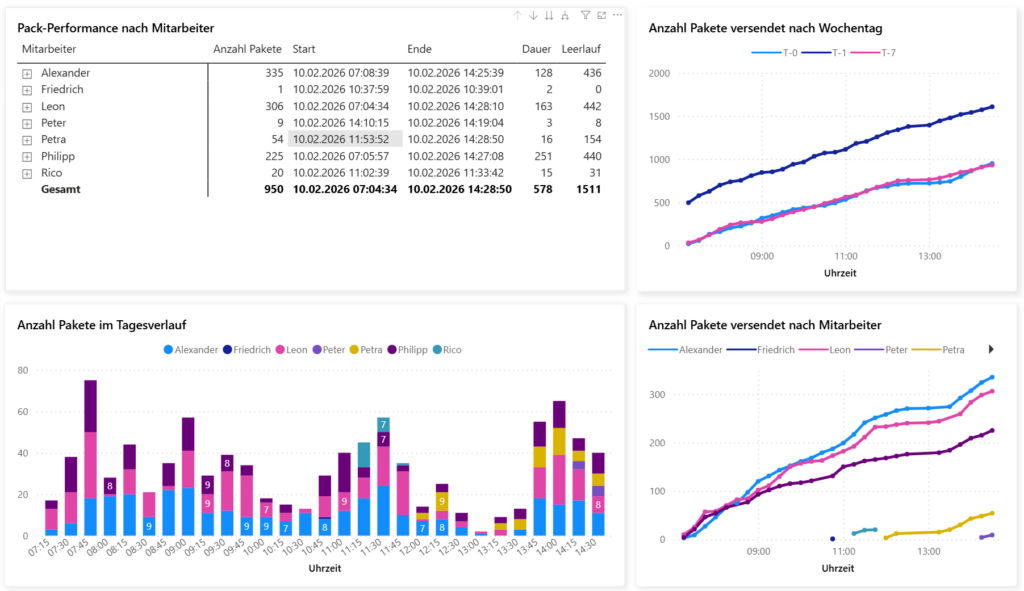The image size is (1024, 591).
Task: Go to next hierarchy level double-arrow icon
Action: point(550,15)
